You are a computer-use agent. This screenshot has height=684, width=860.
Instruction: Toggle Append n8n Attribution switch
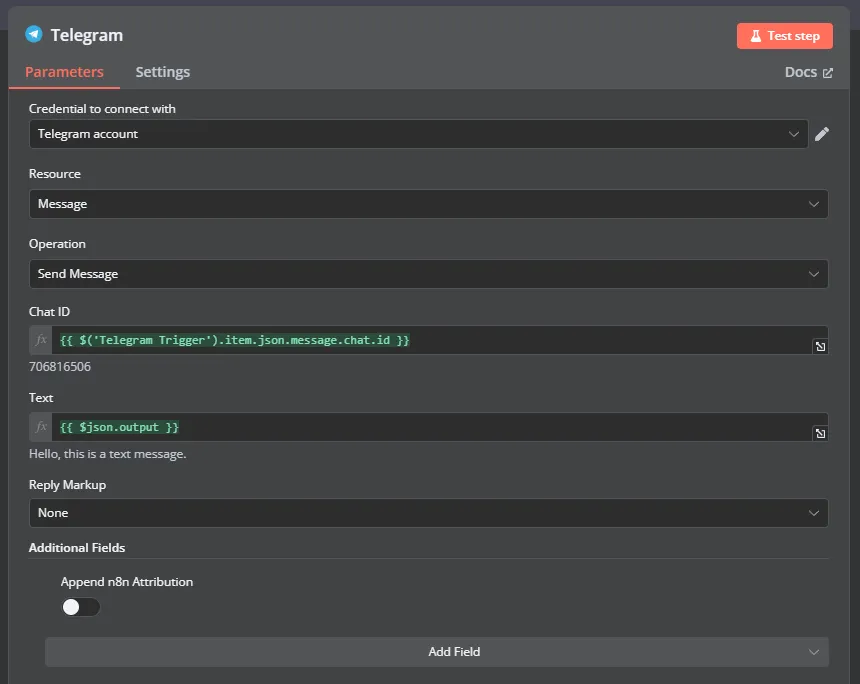pyautogui.click(x=81, y=607)
